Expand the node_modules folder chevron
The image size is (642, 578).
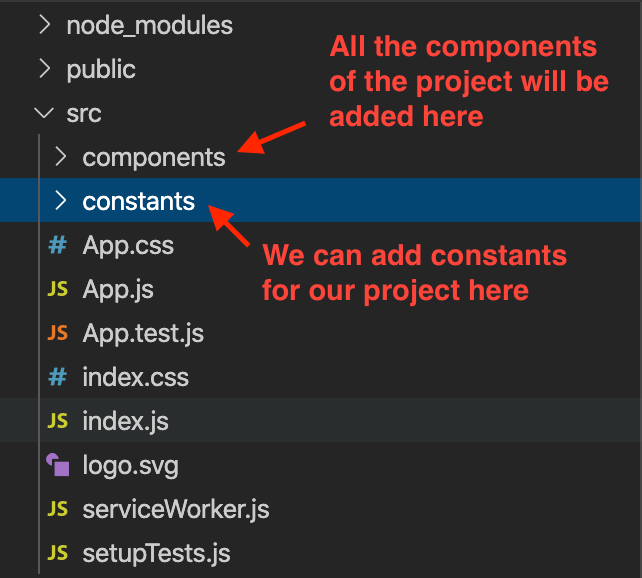[x=44, y=26]
